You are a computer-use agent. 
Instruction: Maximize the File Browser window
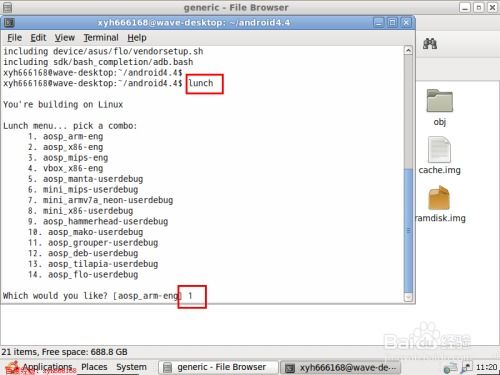[479, 7]
